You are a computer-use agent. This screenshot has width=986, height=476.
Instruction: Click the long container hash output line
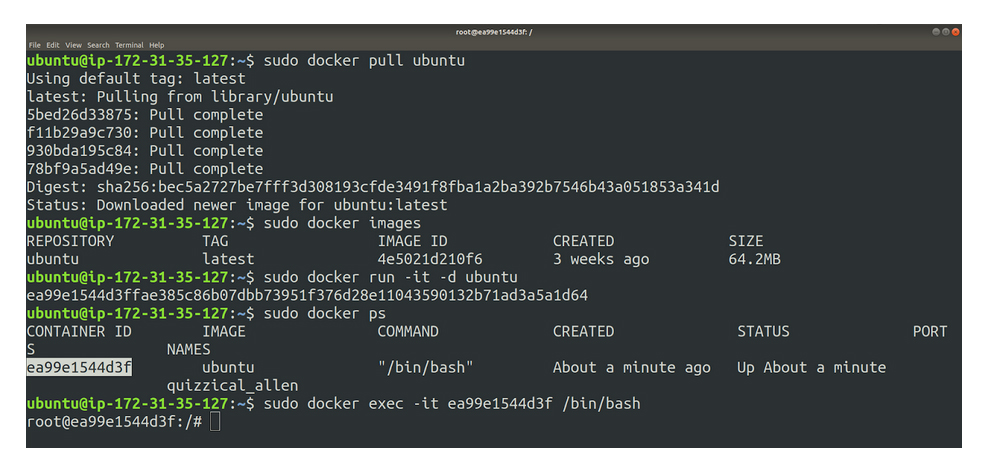pos(307,295)
